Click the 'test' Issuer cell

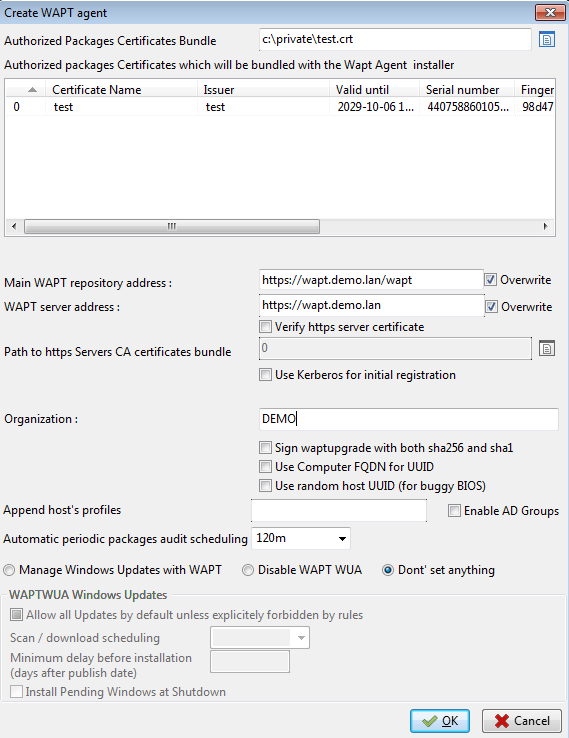tap(264, 107)
